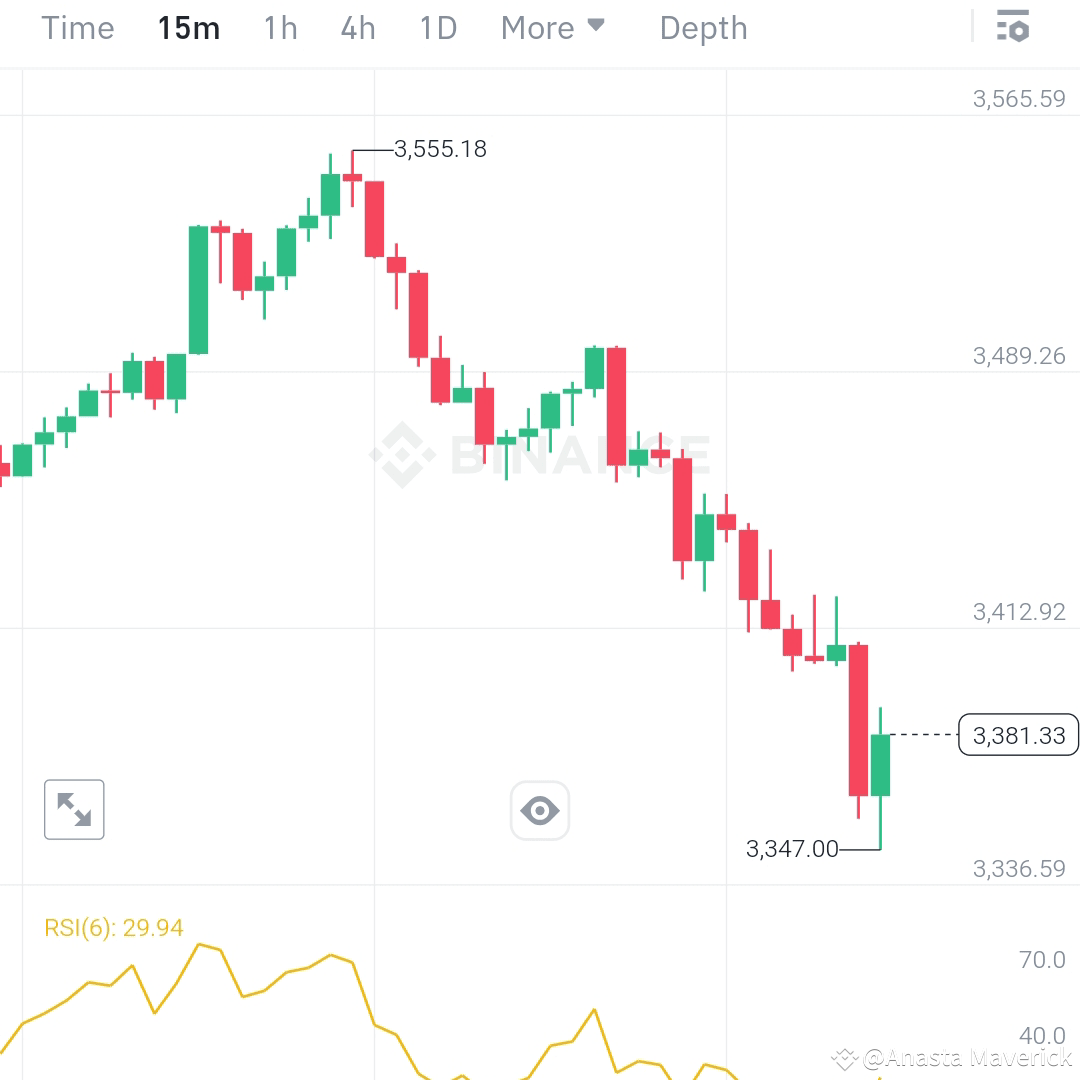
Task: Switch to the Depth view
Action: tap(703, 28)
